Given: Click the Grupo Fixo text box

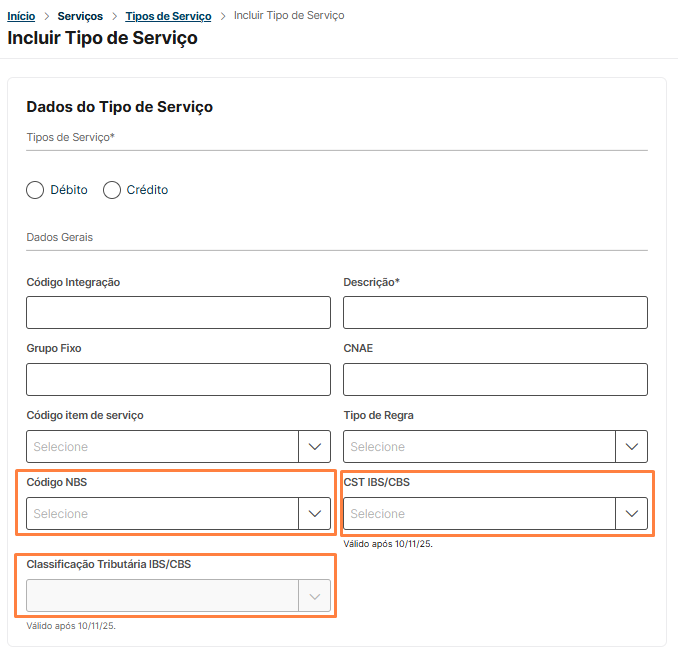Looking at the screenshot, I should [178, 379].
